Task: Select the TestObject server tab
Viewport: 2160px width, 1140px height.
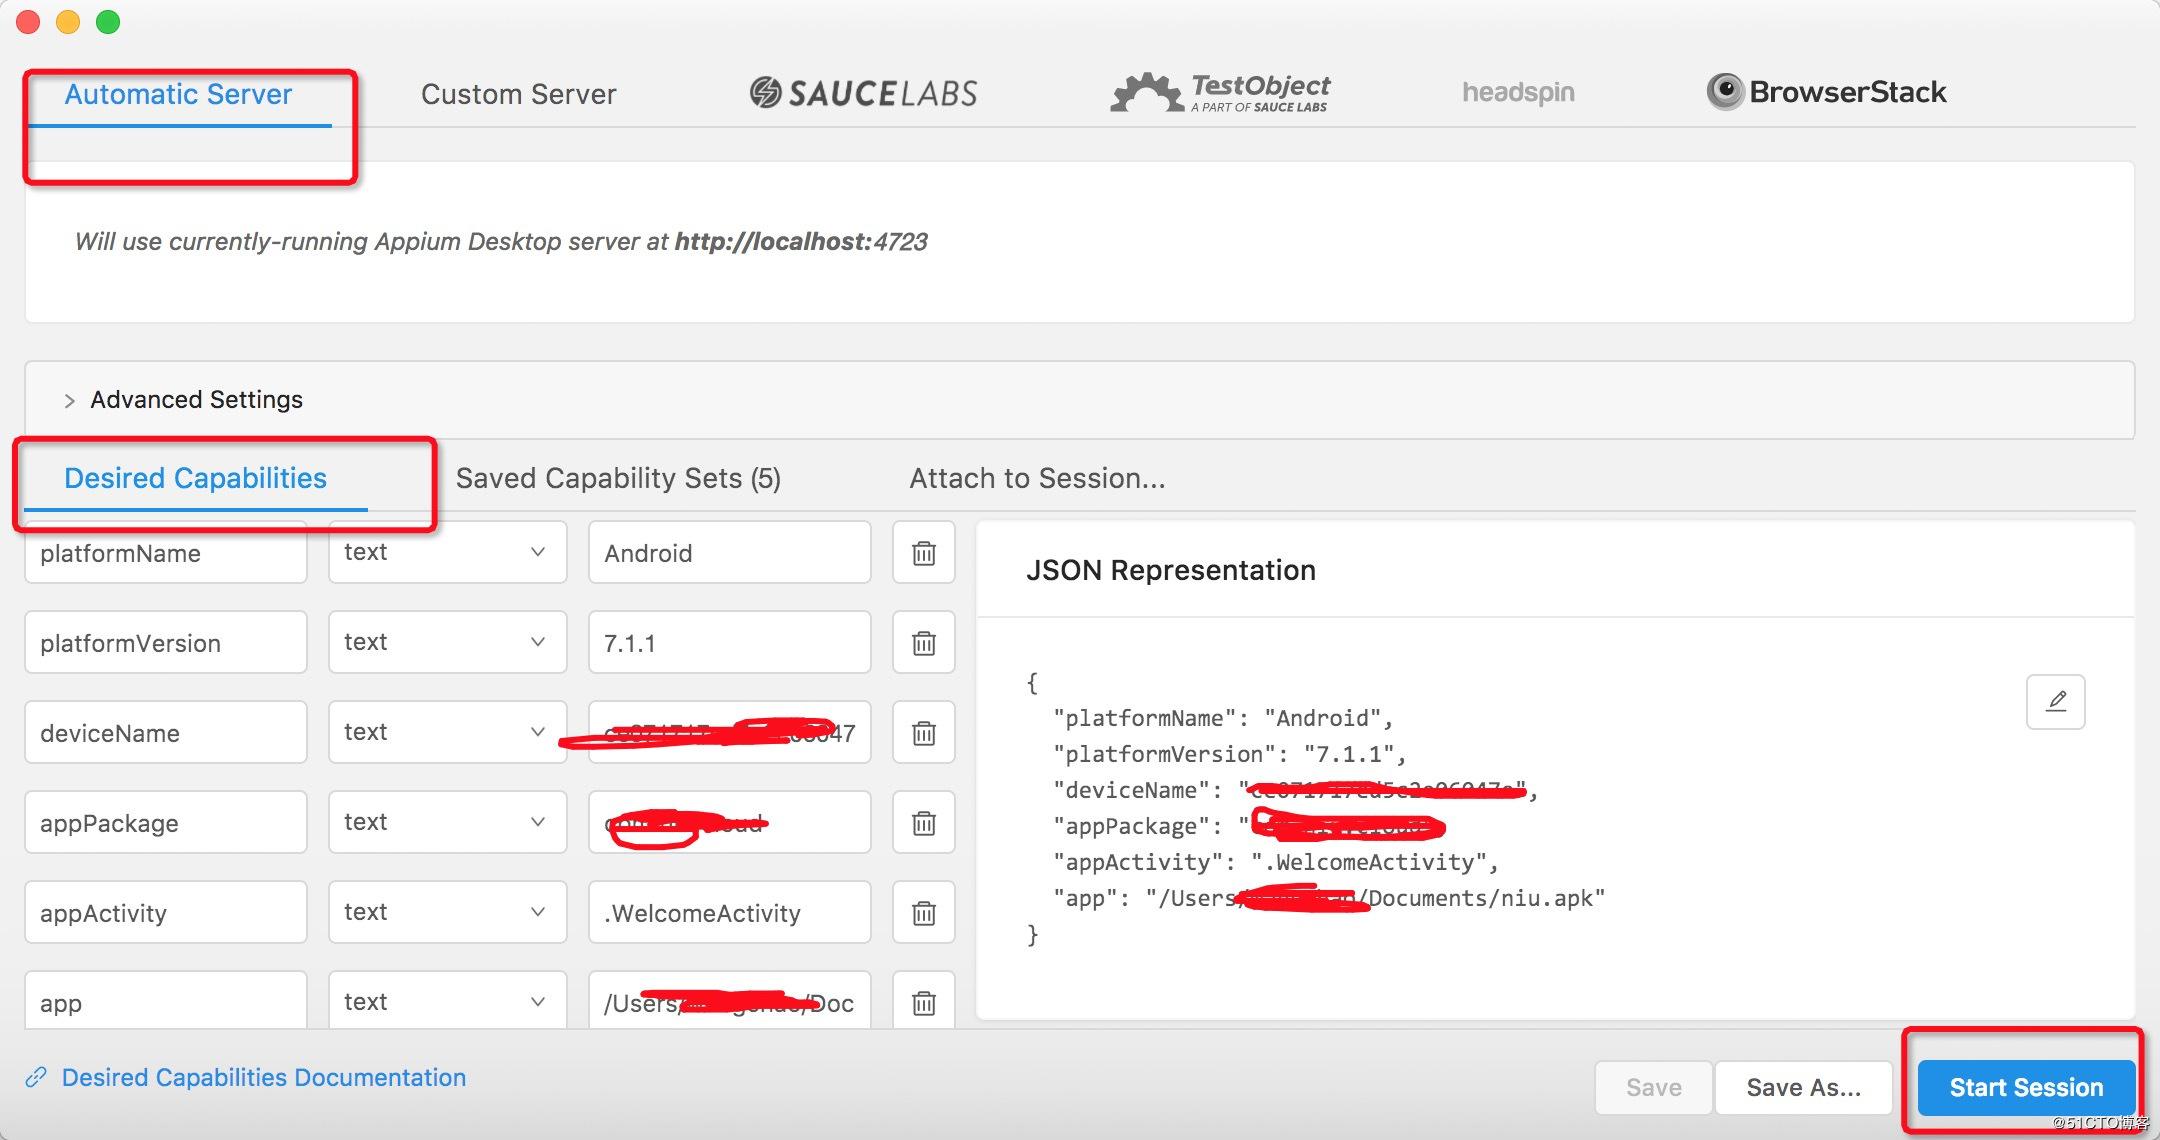Action: [x=1221, y=93]
